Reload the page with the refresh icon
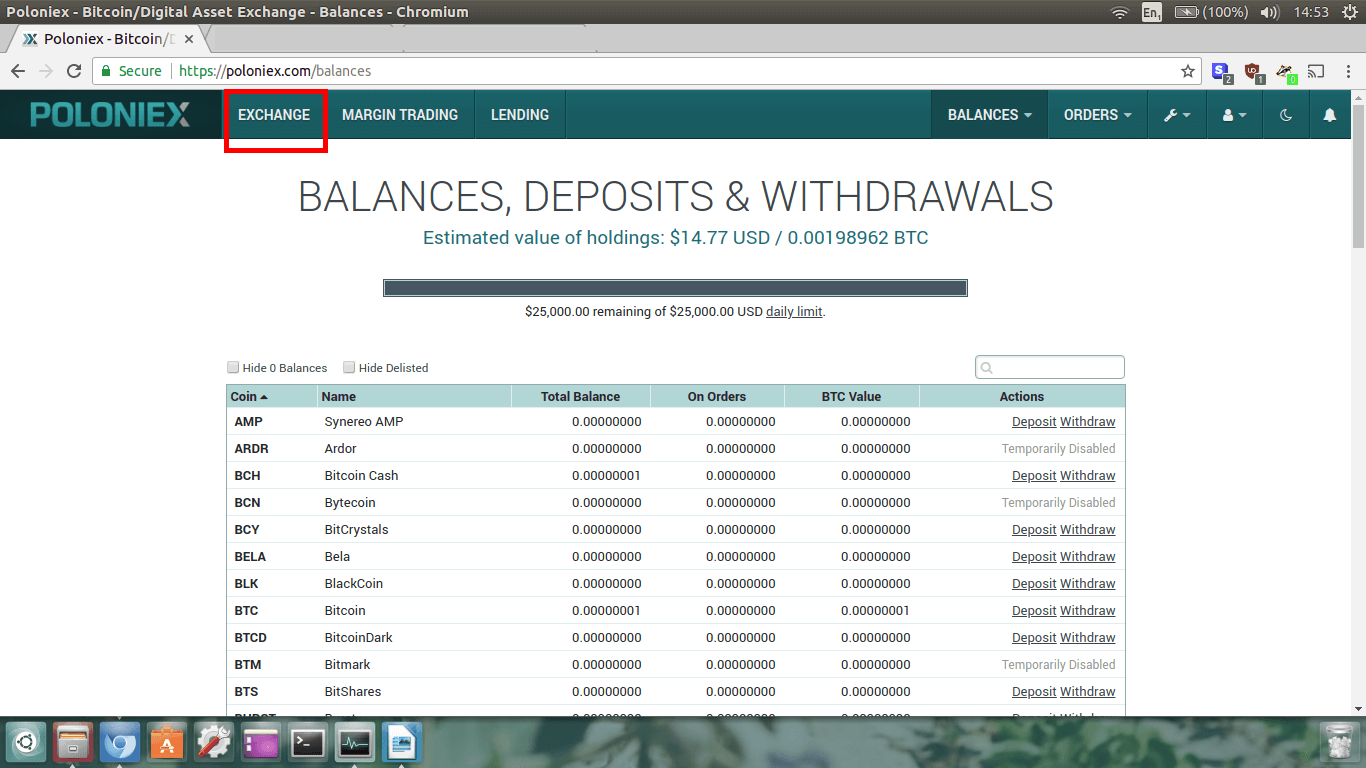Viewport: 1366px width, 768px height. 73,71
